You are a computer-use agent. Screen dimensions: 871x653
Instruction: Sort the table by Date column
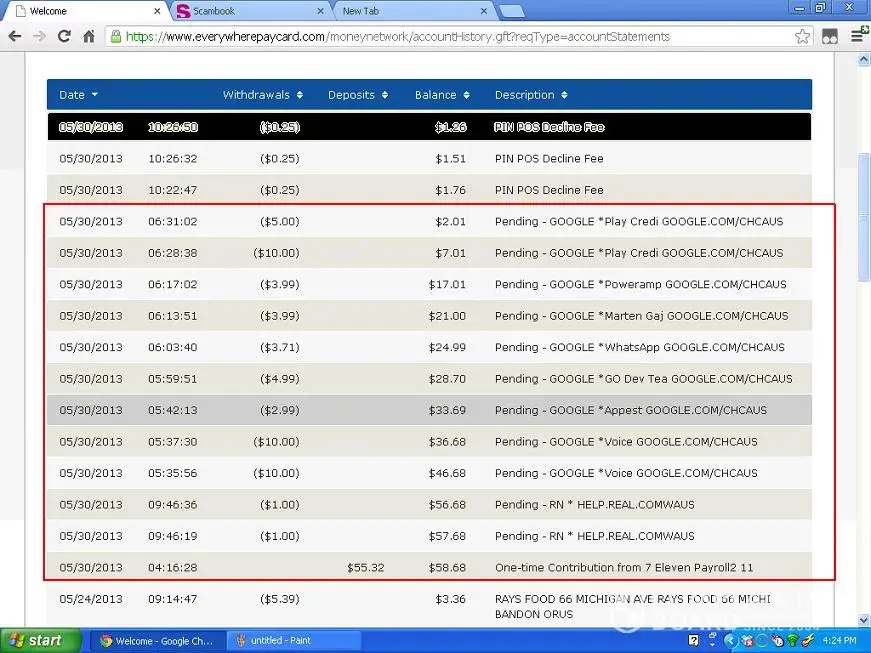point(78,95)
